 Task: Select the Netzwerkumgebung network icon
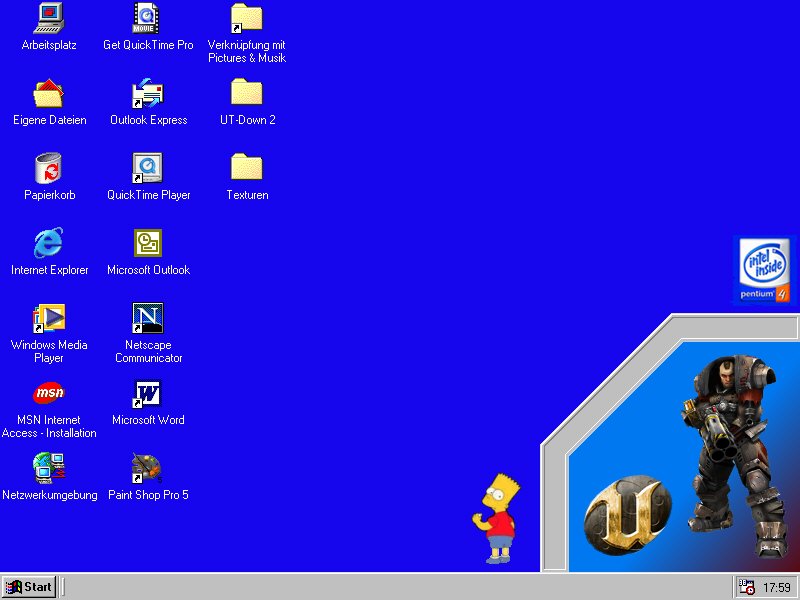coord(49,468)
